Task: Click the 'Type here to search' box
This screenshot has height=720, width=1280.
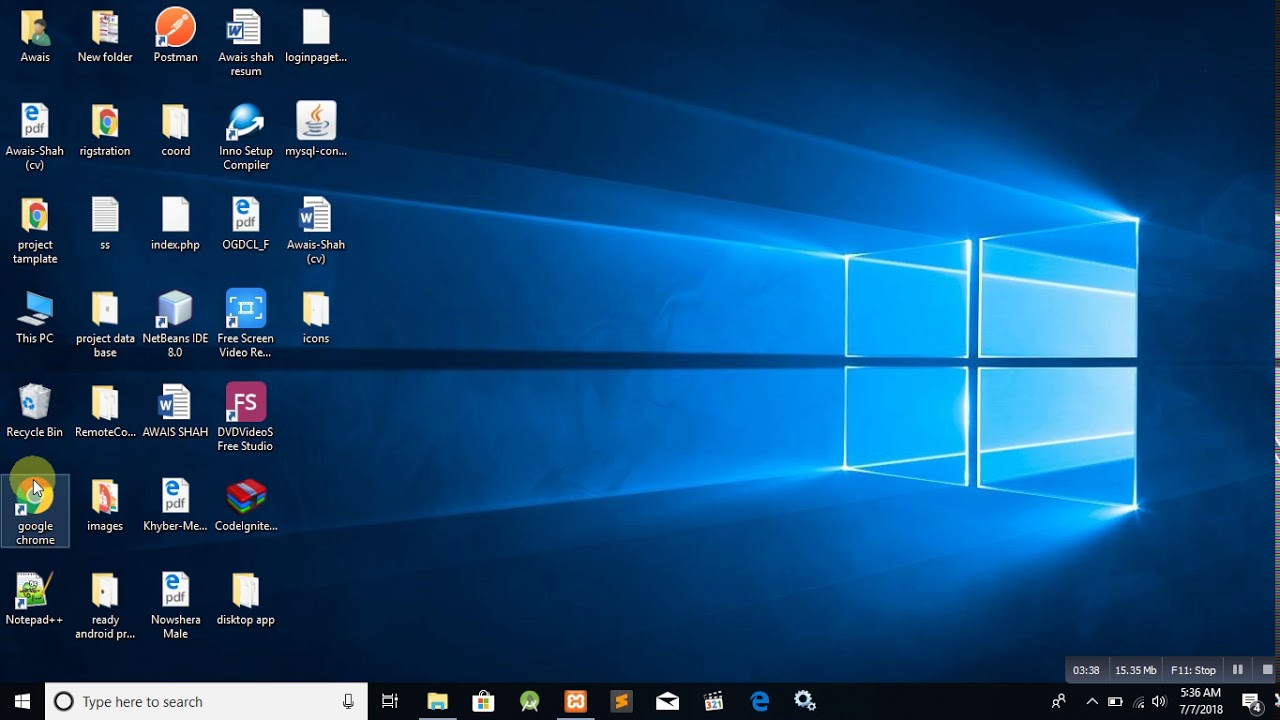Action: (207, 701)
